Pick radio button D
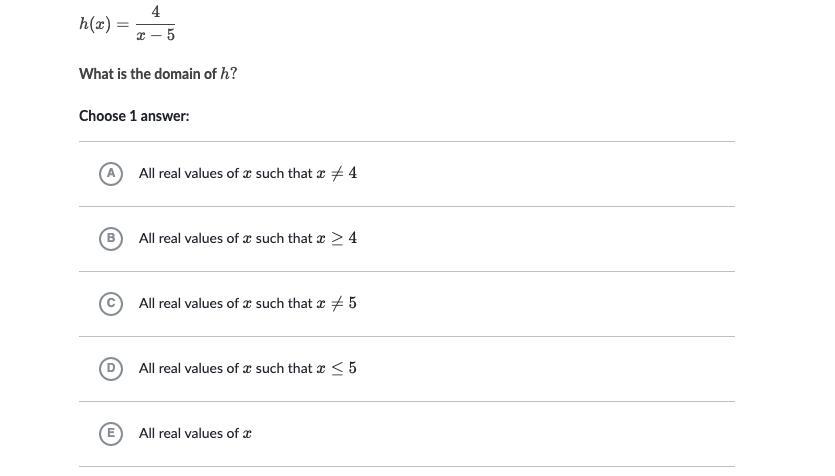 tap(111, 368)
